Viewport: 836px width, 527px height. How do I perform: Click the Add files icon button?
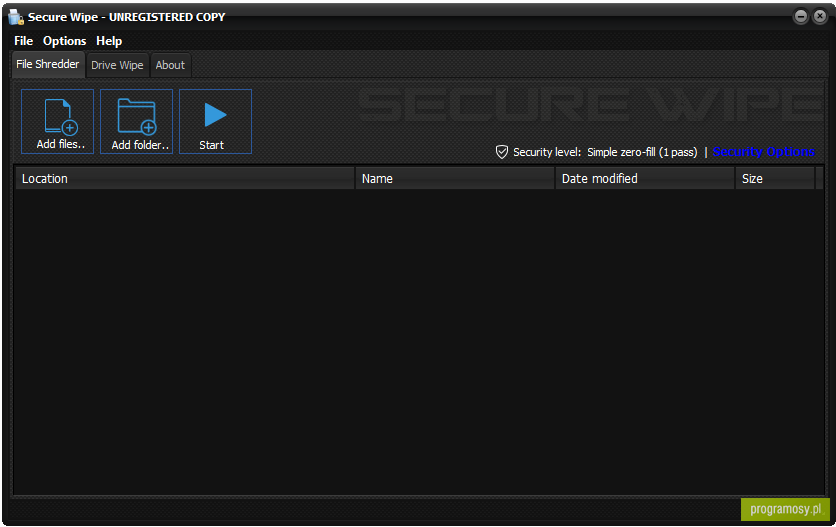pyautogui.click(x=58, y=122)
